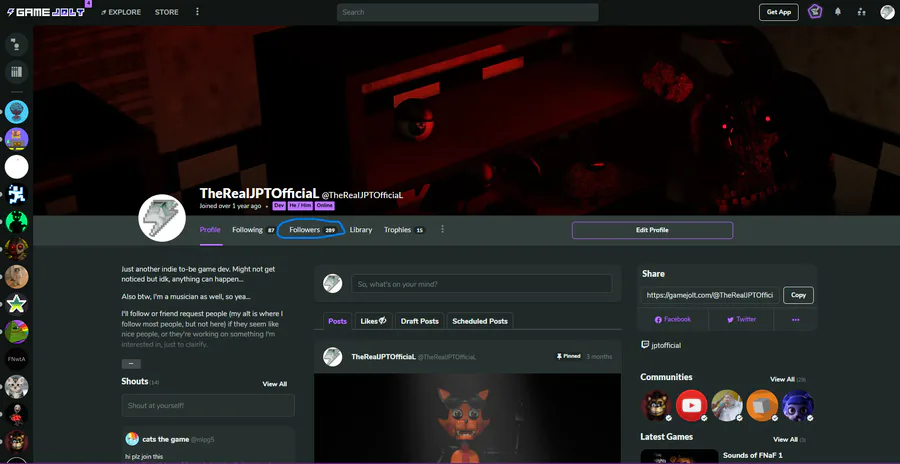Open the blue globe community in sidebar
This screenshot has width=900, height=464.
(x=17, y=111)
